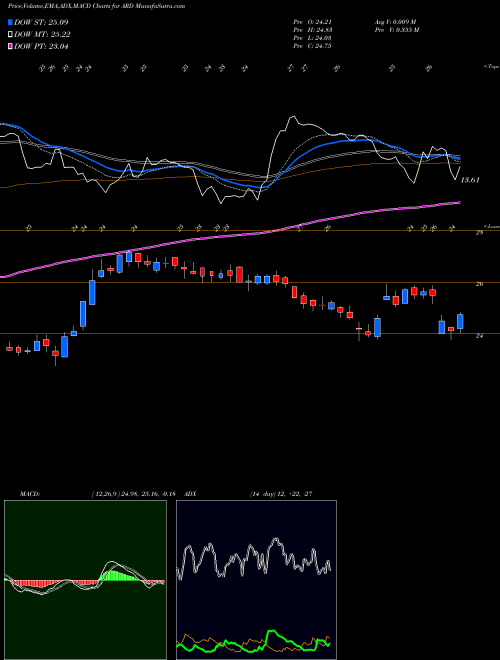This screenshot has width=500, height=660.
Task: Click the 26 price axis label
Action: tap(479, 284)
